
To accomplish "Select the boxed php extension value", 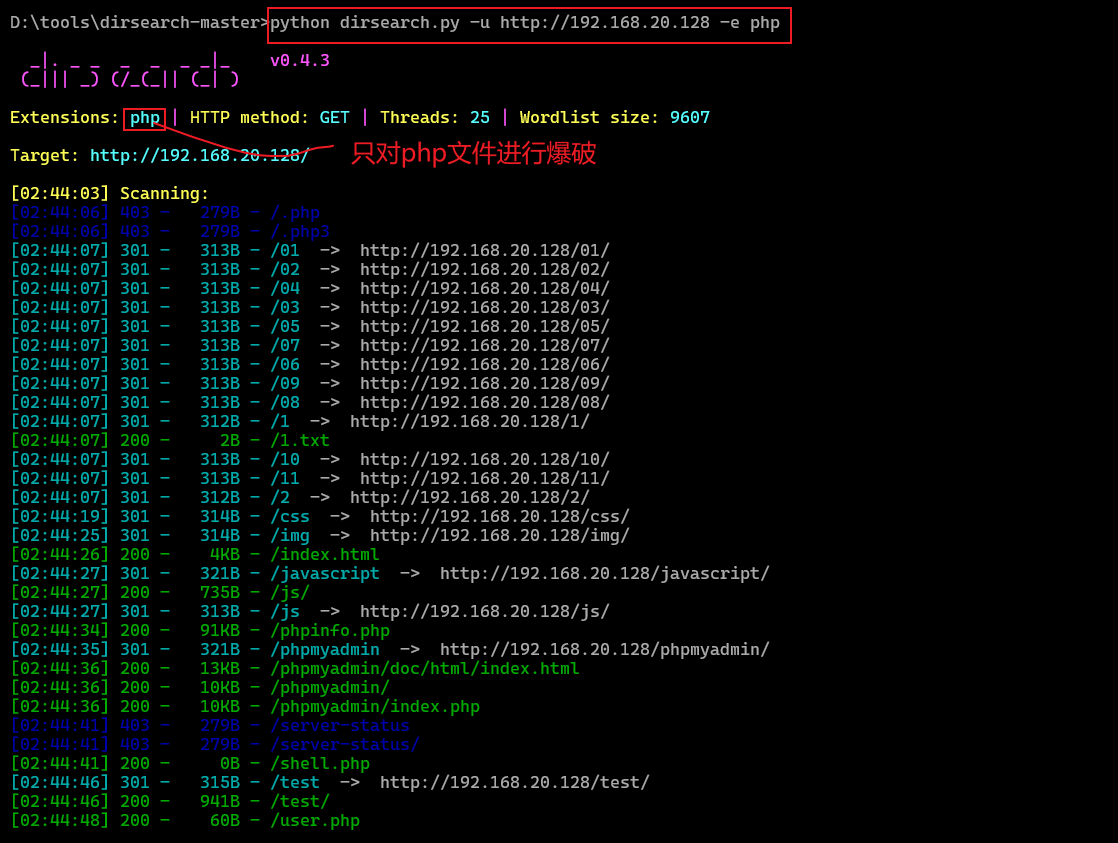I will point(145,118).
